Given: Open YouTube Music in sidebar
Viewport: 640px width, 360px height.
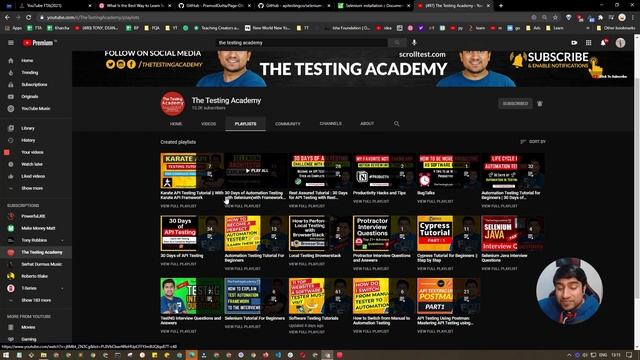Looking at the screenshot, I should coord(36,109).
